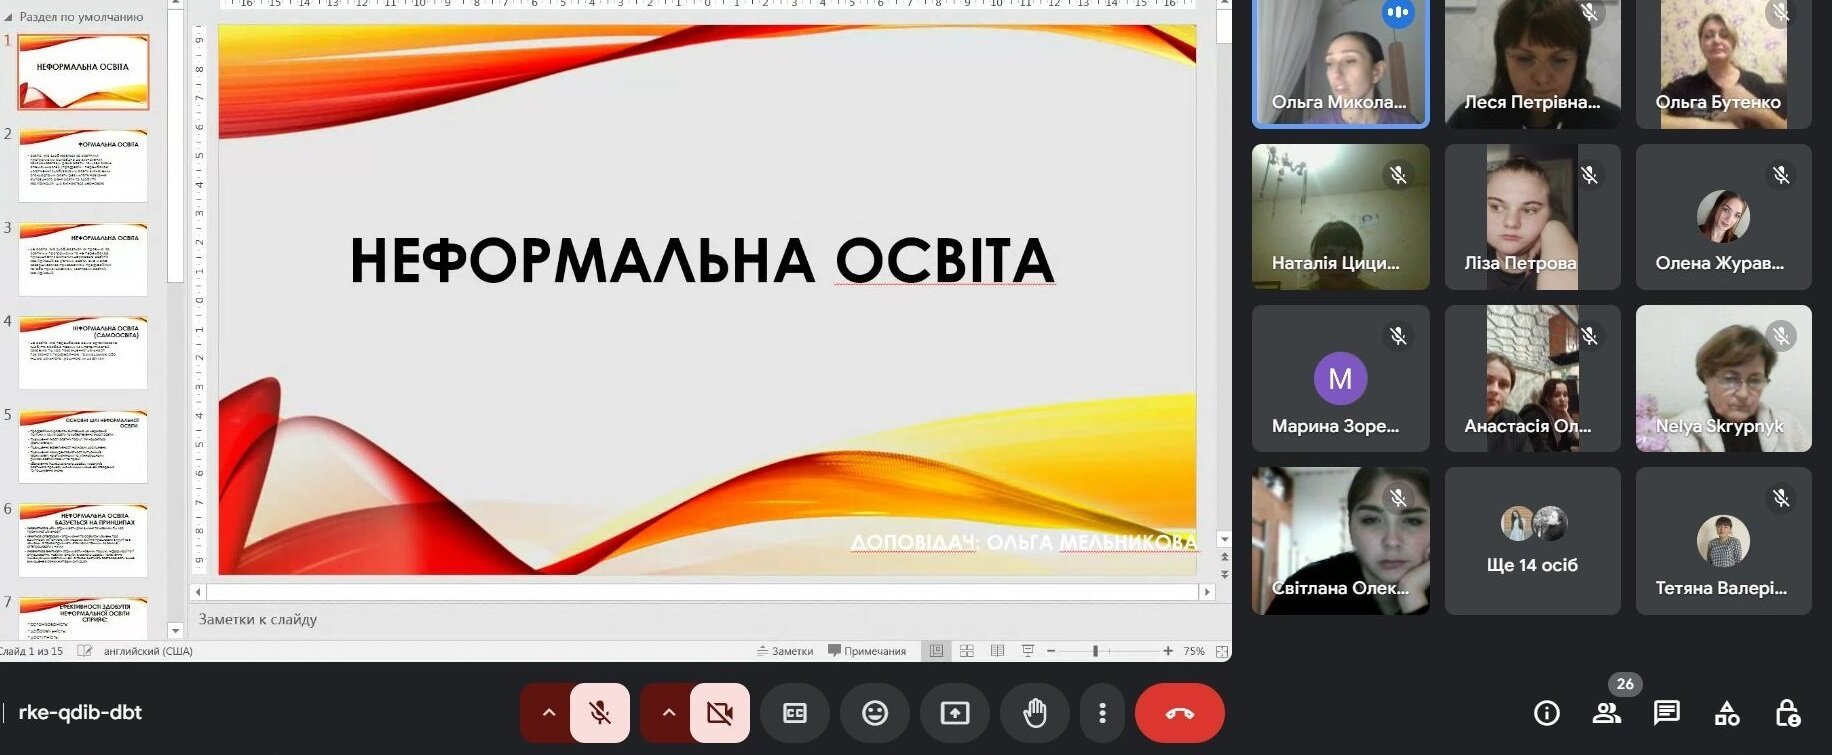Toggle the microphone mute button
The width and height of the screenshot is (1832, 755).
pyautogui.click(x=600, y=713)
